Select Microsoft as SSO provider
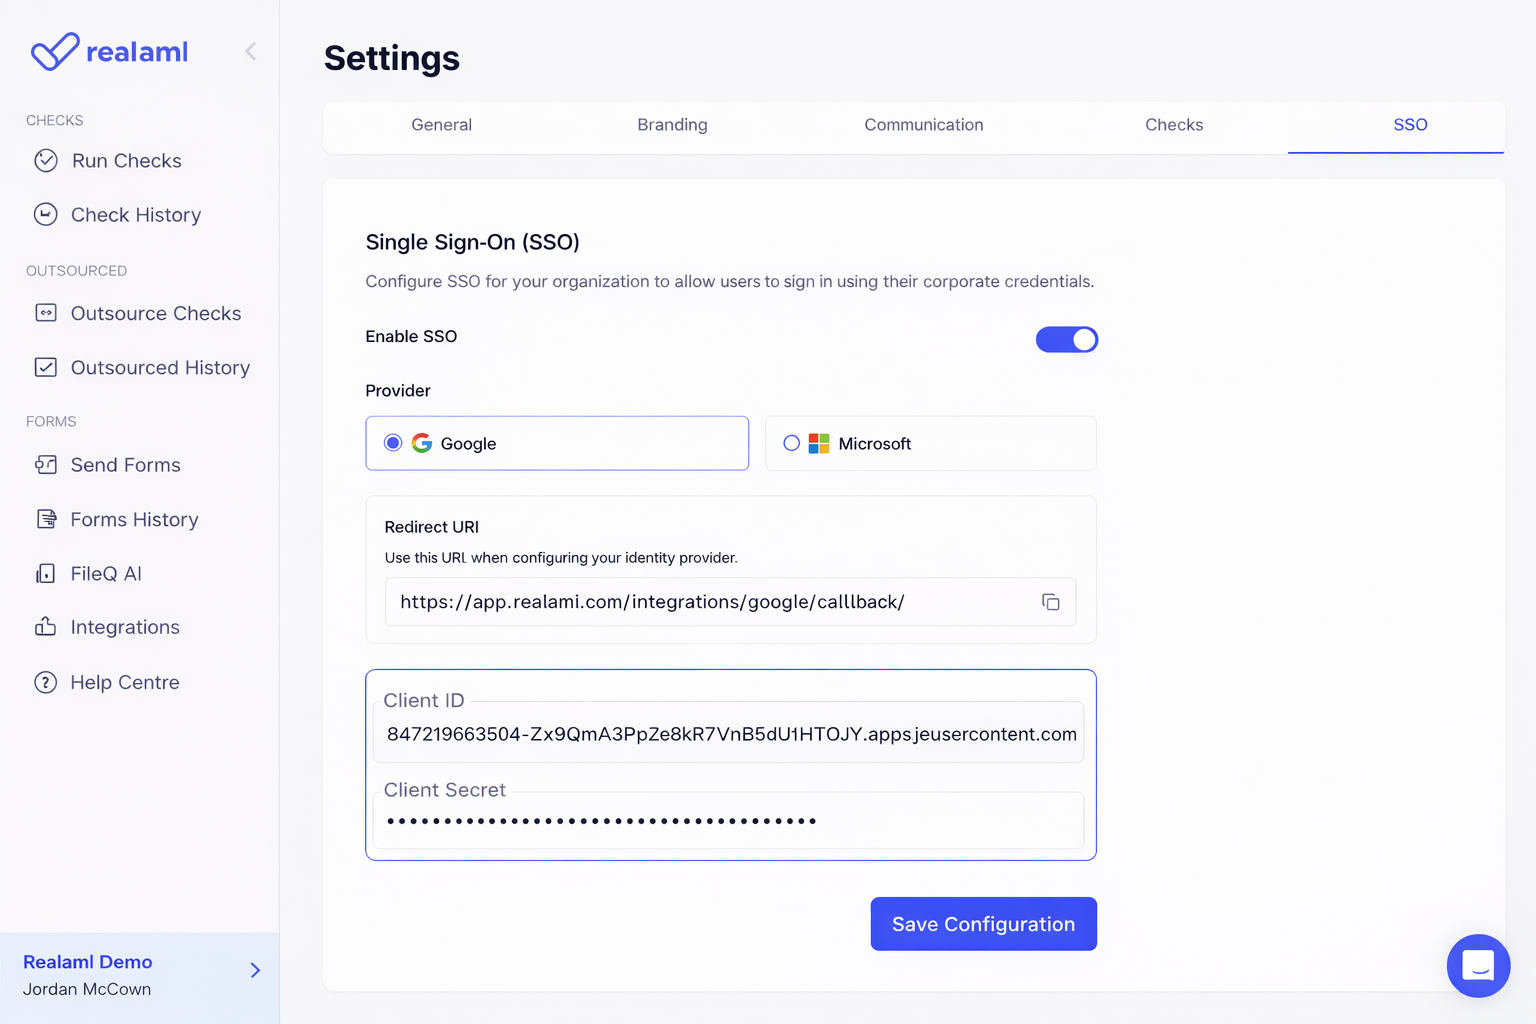The image size is (1536, 1024). pyautogui.click(x=791, y=443)
